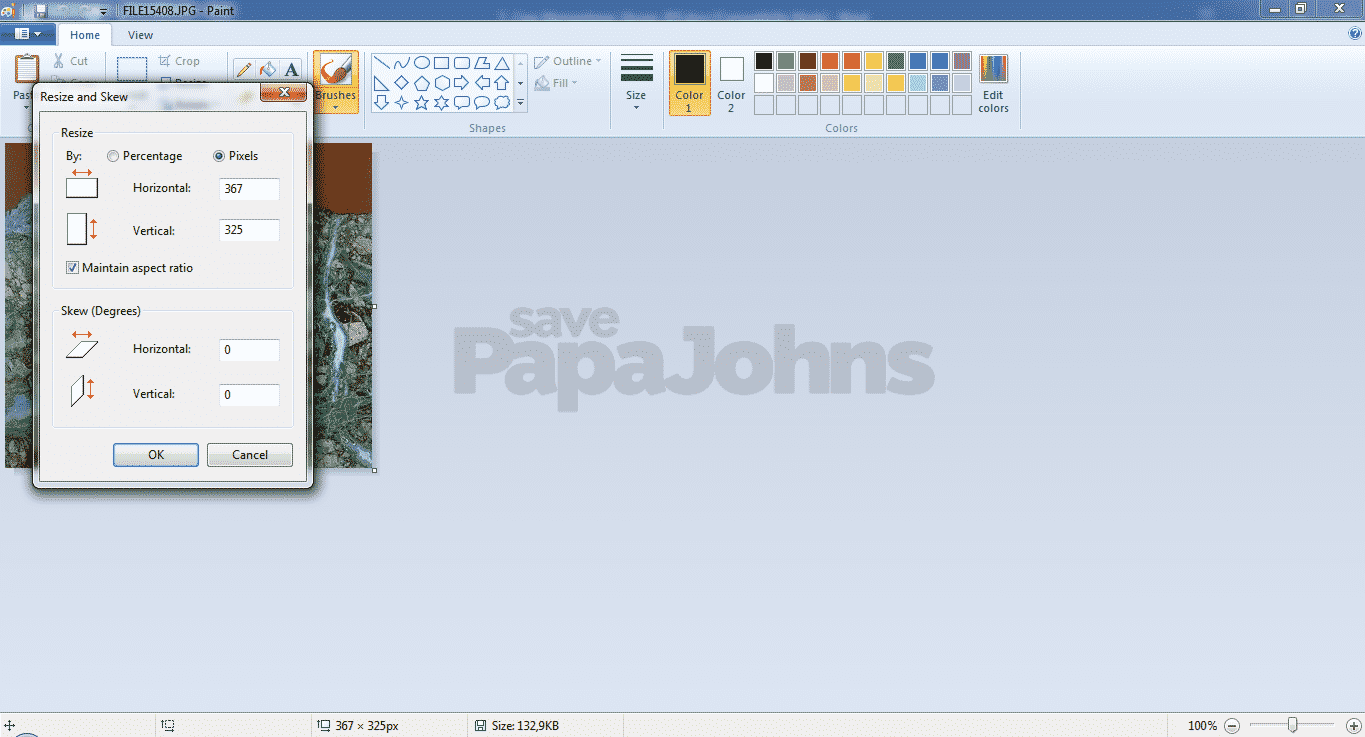Pick the Curve shape

[401, 62]
